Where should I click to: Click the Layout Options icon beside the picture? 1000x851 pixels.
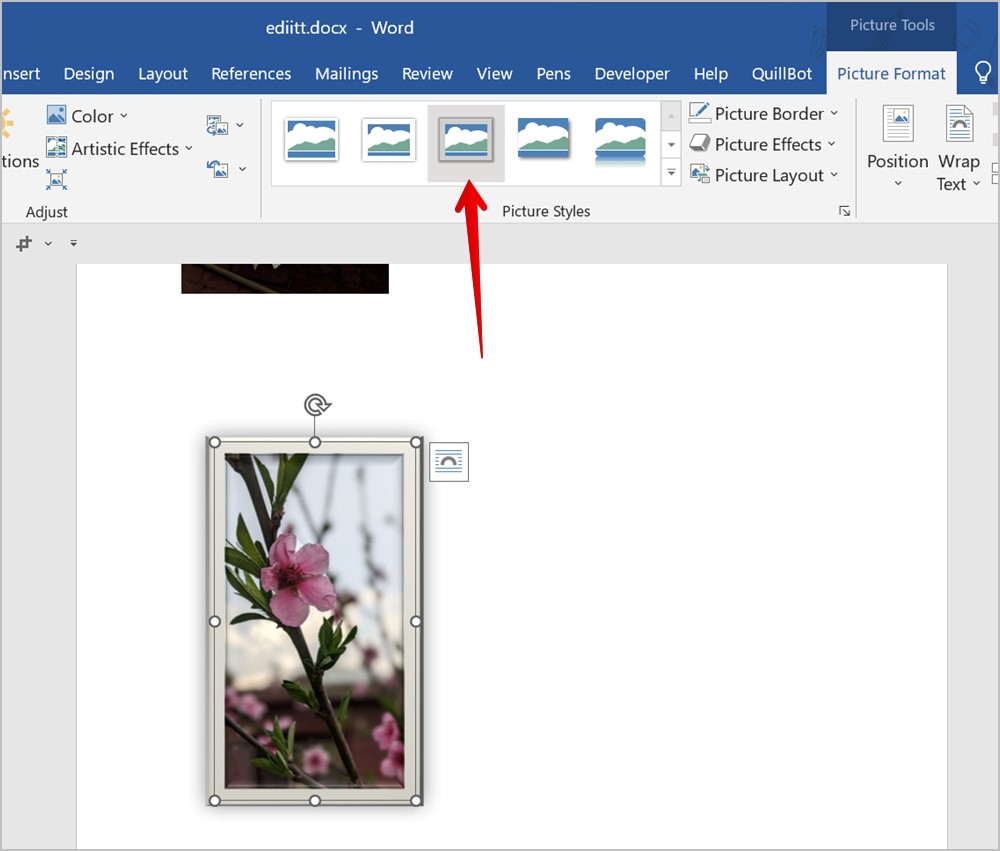(448, 461)
